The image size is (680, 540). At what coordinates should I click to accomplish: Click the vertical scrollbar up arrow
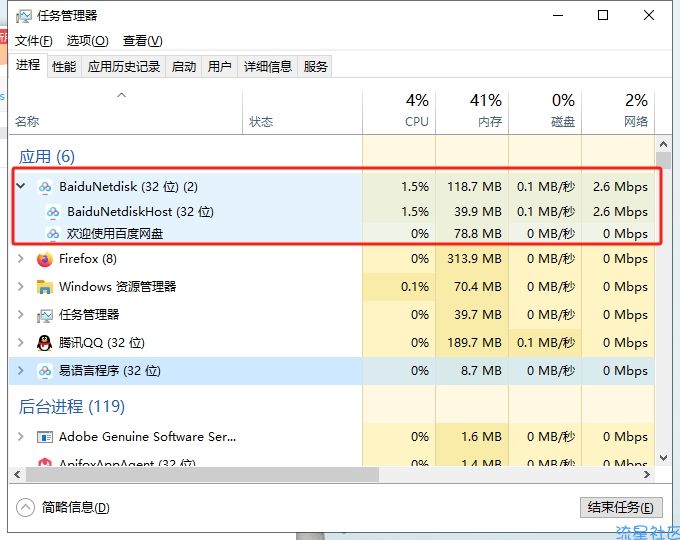pyautogui.click(x=663, y=144)
